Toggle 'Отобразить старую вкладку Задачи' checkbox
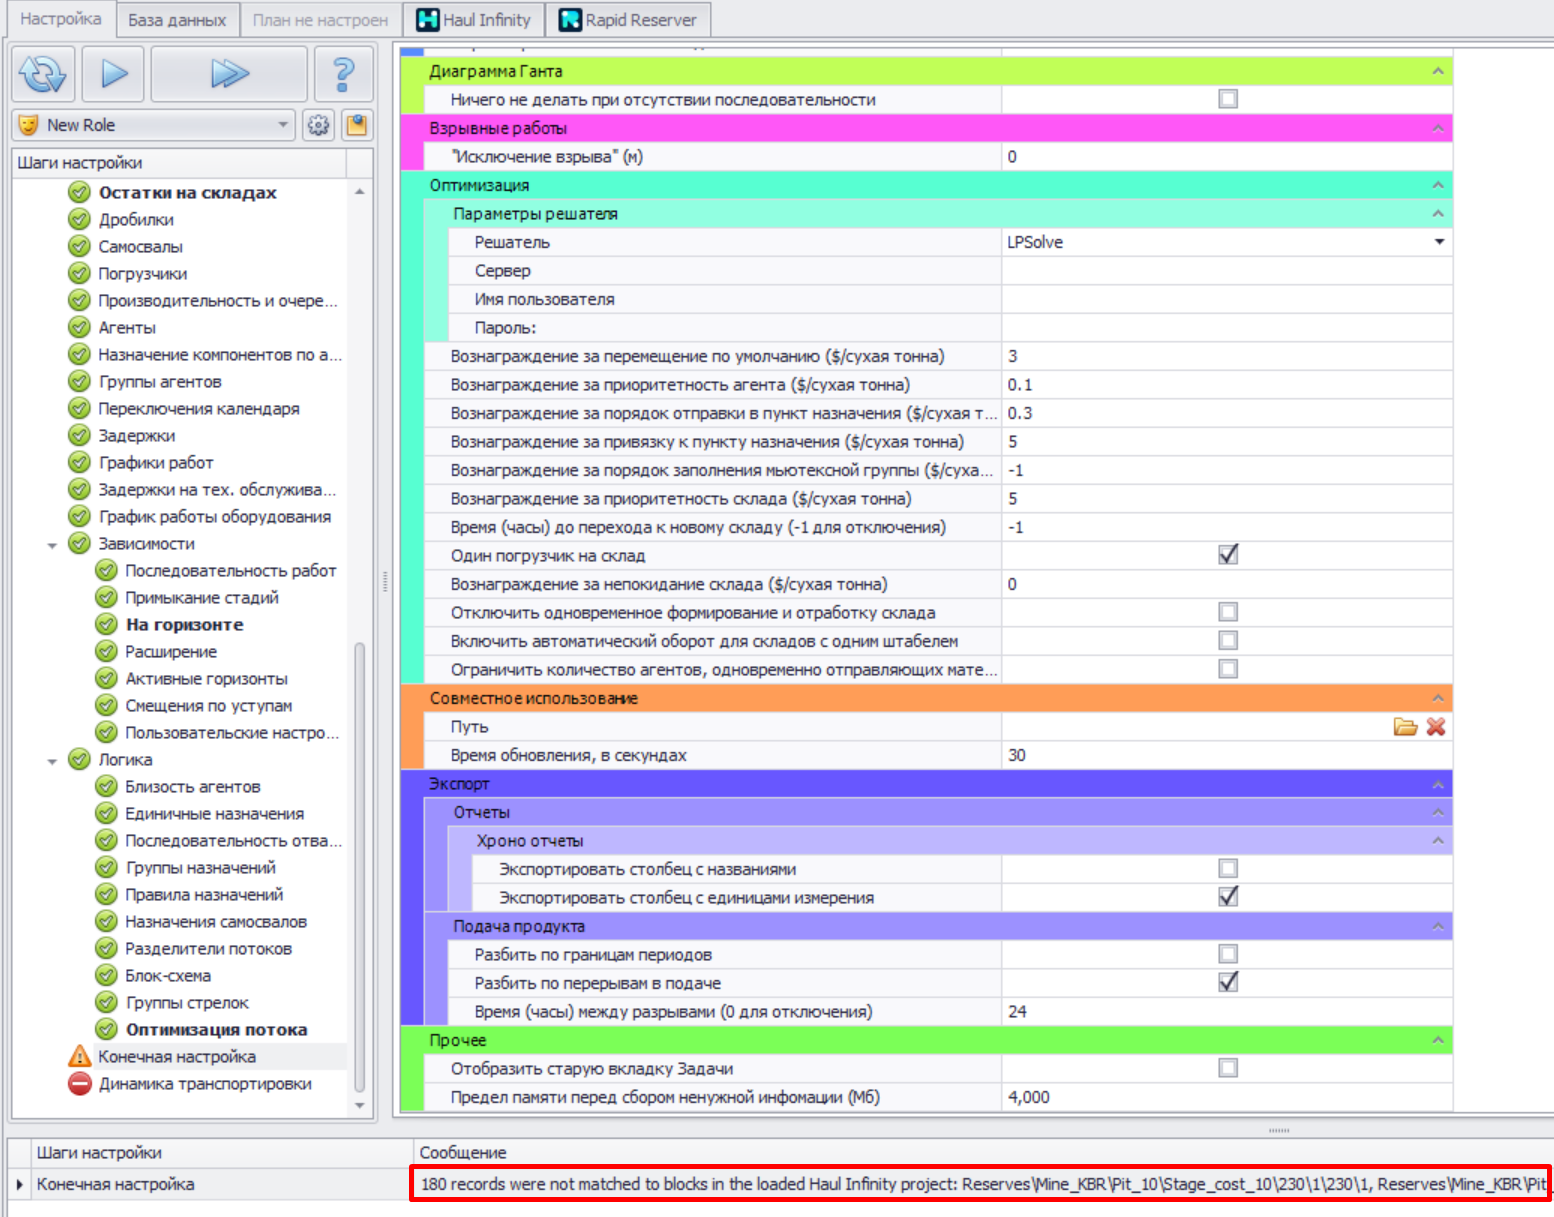 (x=1228, y=1068)
